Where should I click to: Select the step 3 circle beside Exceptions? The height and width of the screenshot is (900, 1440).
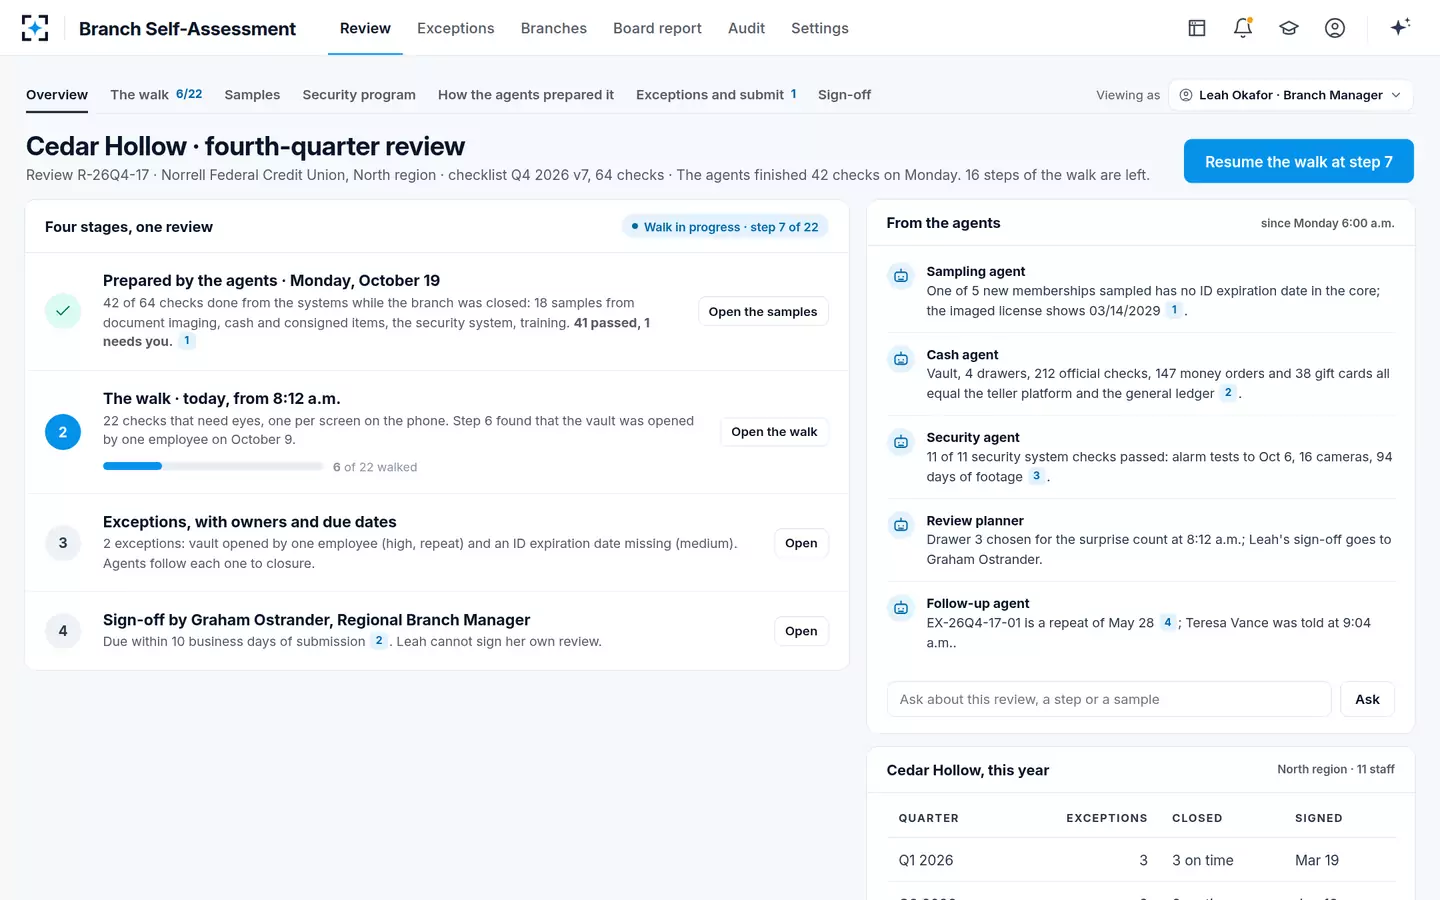point(63,543)
